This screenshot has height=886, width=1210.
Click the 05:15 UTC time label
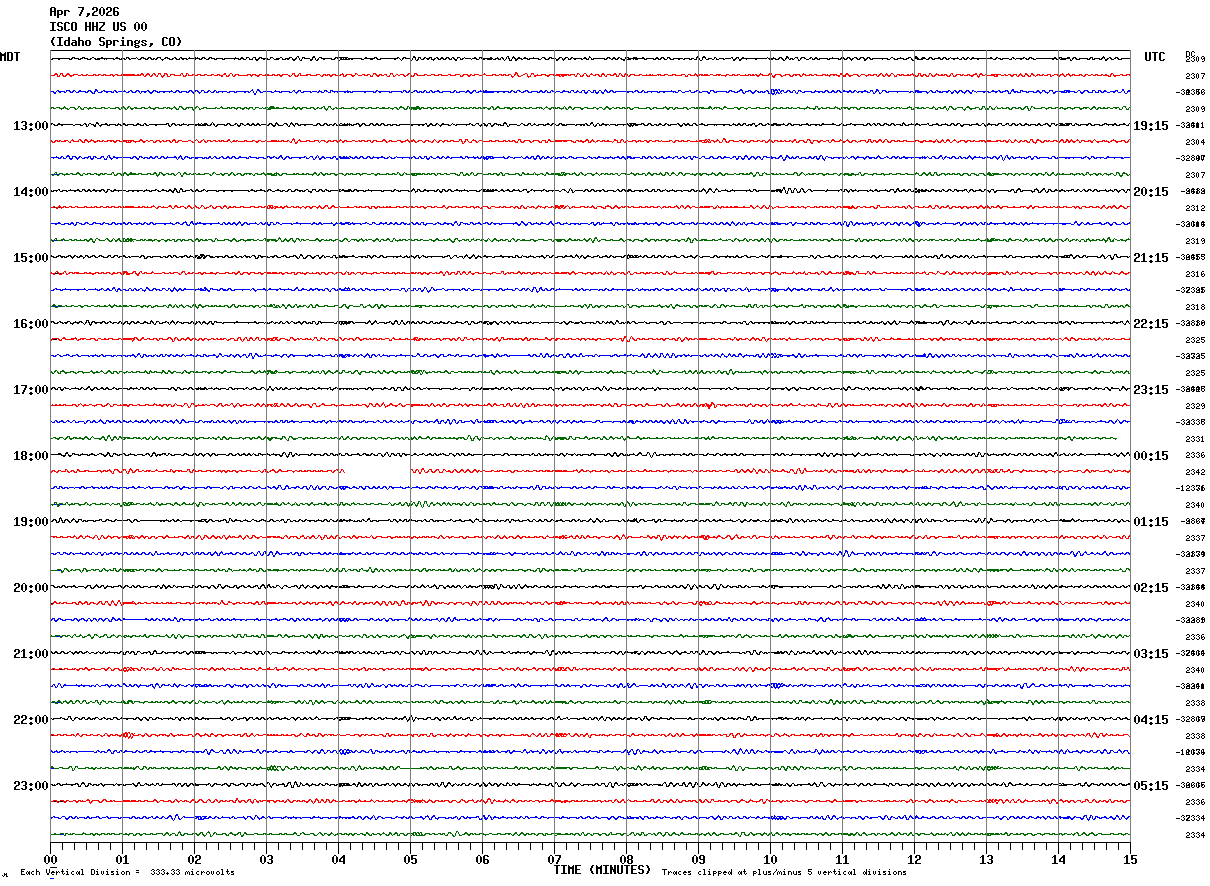click(1150, 786)
